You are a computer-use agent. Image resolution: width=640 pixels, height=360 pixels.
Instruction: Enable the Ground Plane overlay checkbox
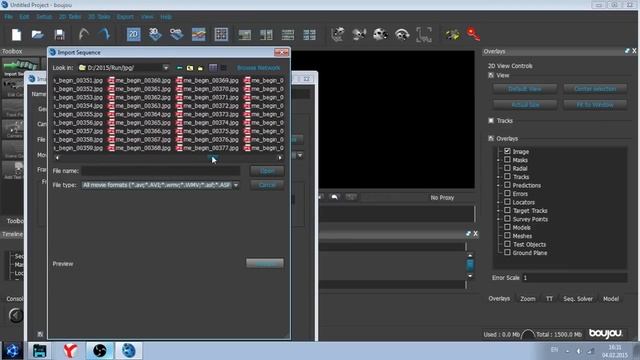[507, 253]
